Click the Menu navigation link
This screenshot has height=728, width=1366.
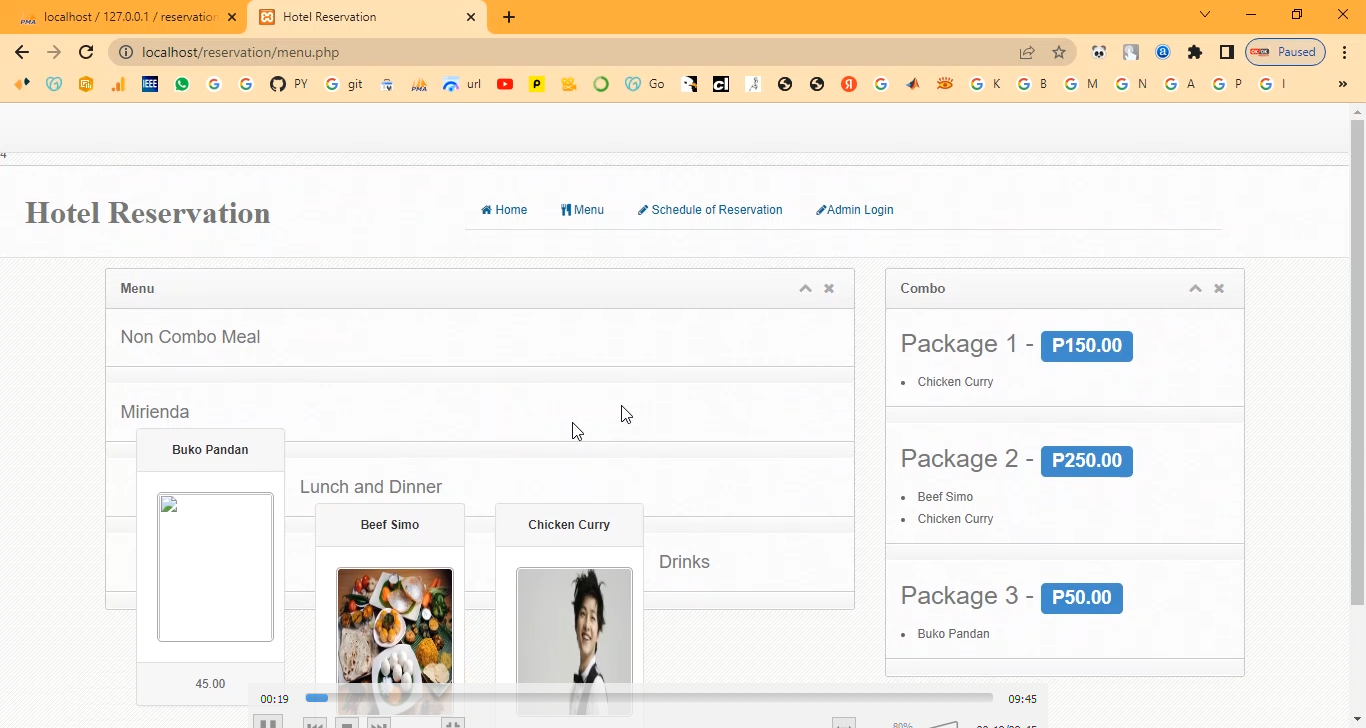click(582, 210)
